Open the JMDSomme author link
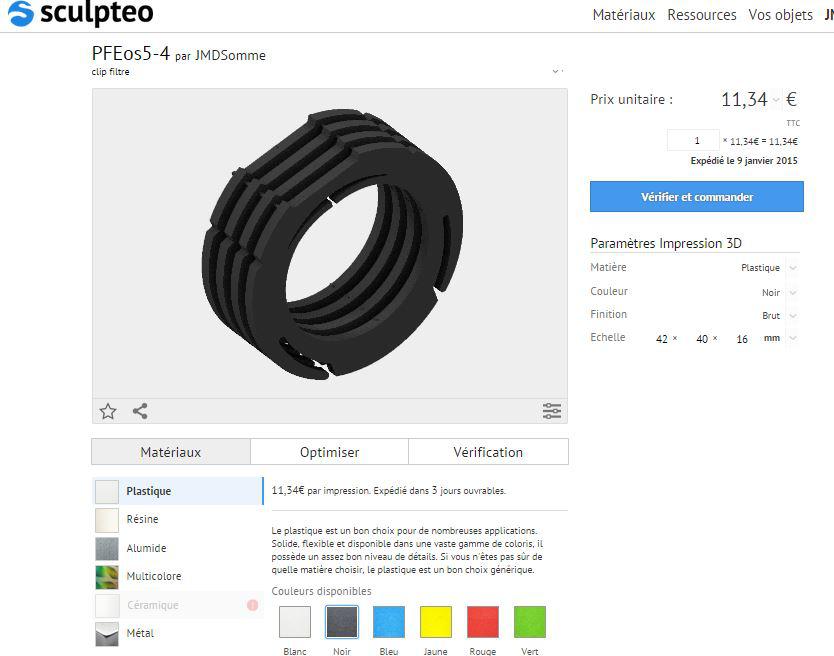 pos(230,55)
